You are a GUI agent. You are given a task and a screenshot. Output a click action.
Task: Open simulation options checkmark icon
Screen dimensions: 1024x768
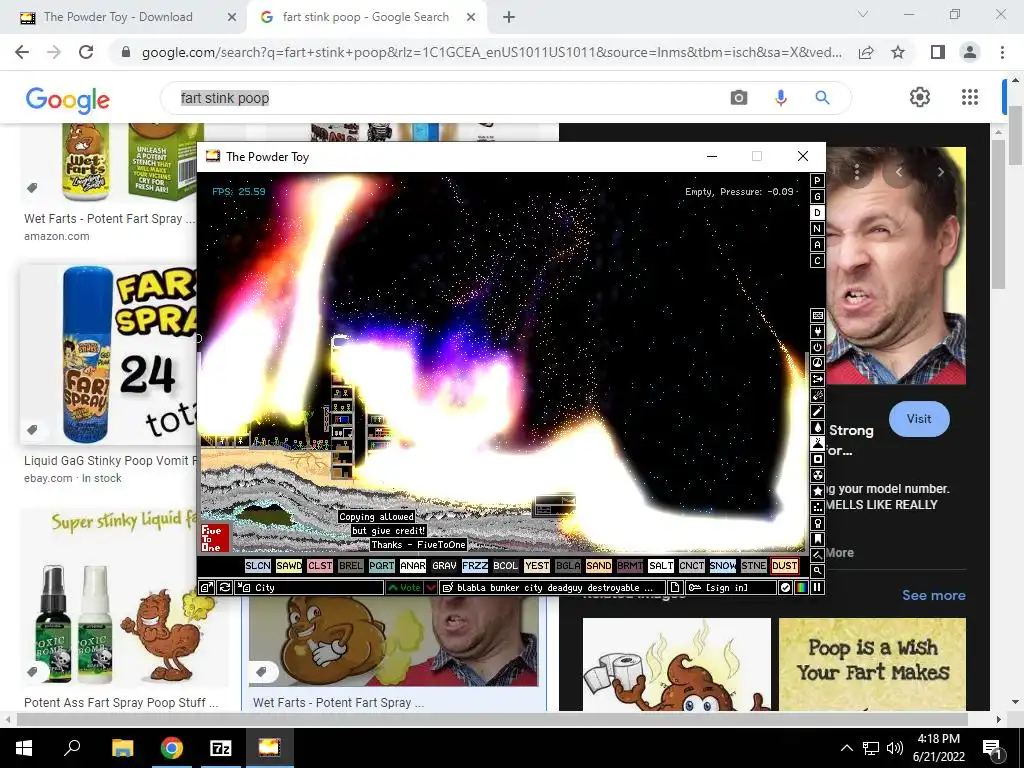point(786,588)
